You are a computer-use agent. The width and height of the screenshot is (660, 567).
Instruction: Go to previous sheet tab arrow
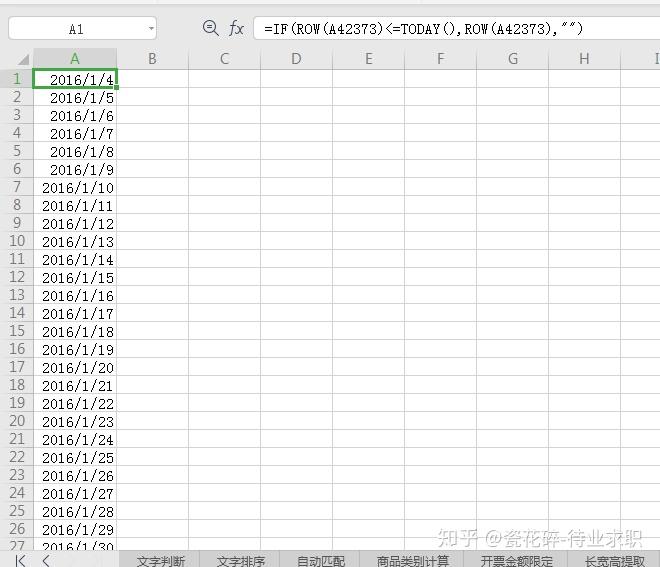pyautogui.click(x=46, y=560)
